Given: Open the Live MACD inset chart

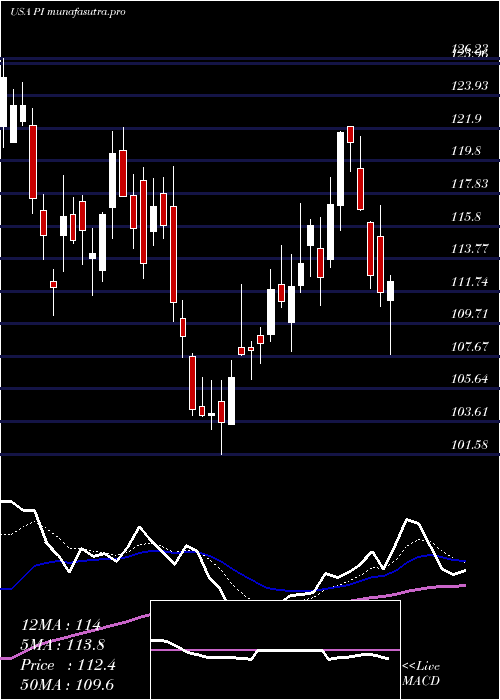Looking at the screenshot, I should (x=275, y=650).
